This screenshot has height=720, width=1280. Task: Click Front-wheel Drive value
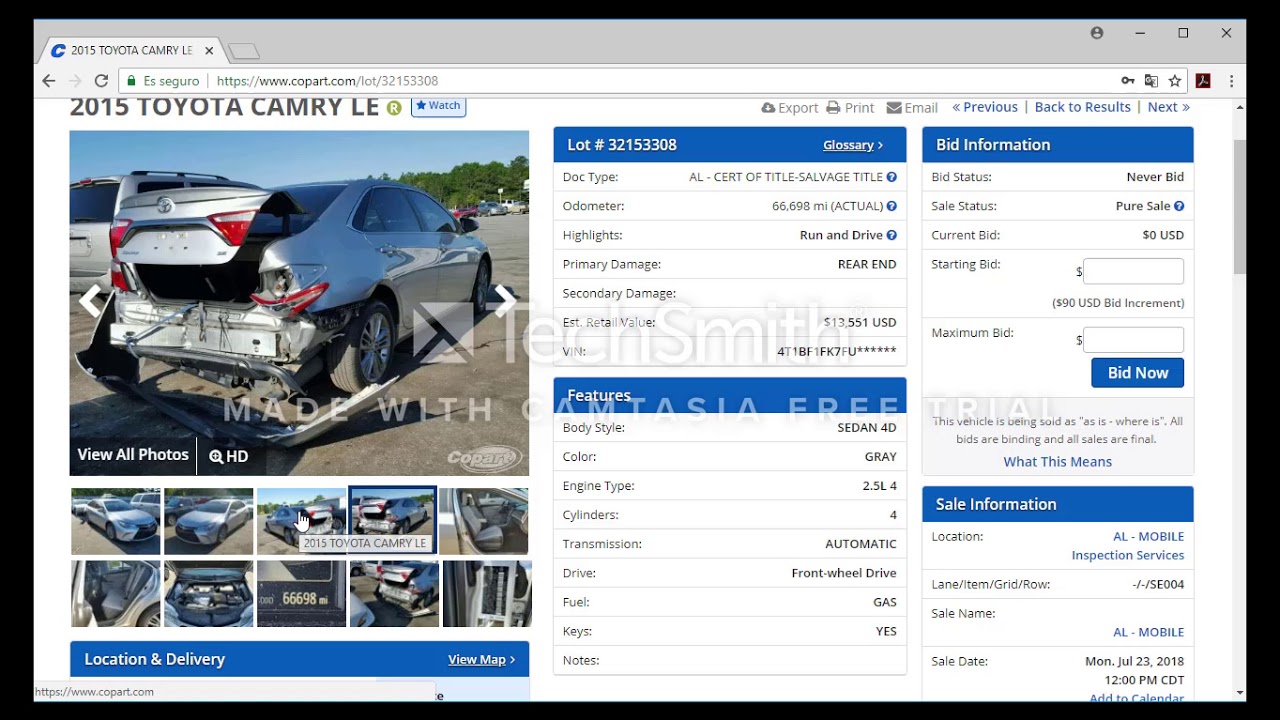pos(844,574)
